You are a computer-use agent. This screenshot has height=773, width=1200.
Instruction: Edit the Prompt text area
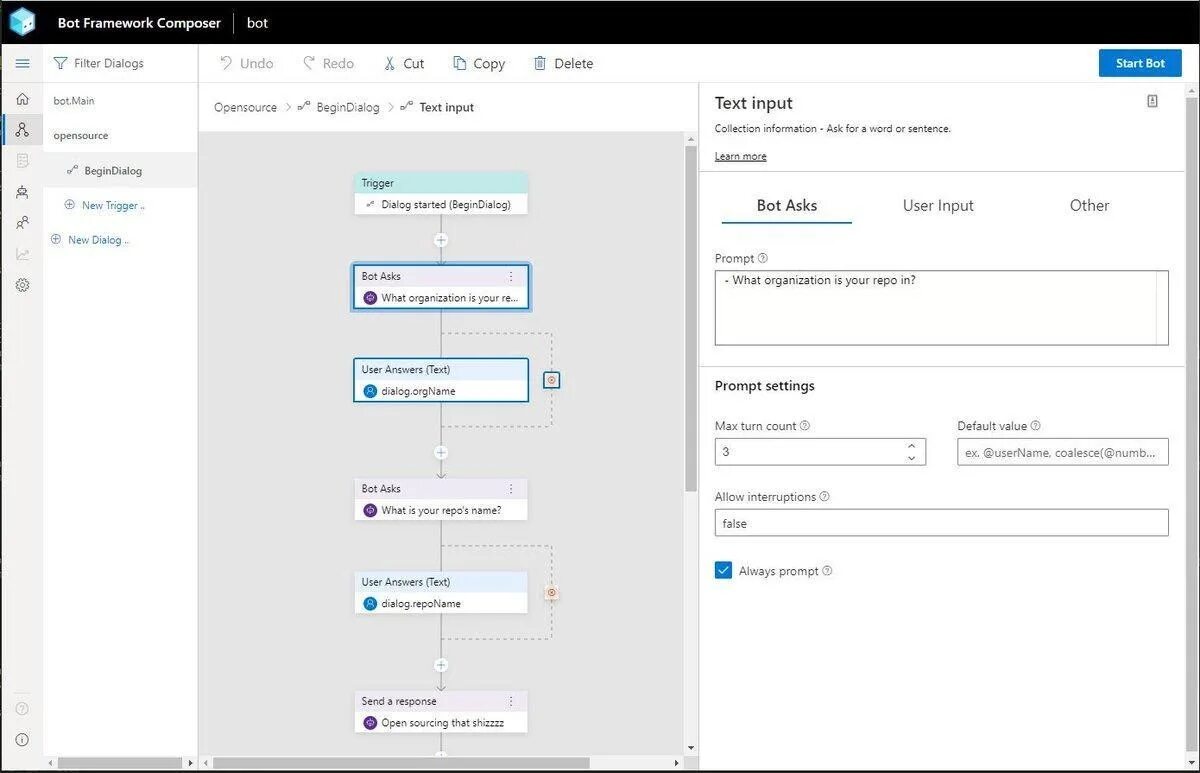click(941, 308)
